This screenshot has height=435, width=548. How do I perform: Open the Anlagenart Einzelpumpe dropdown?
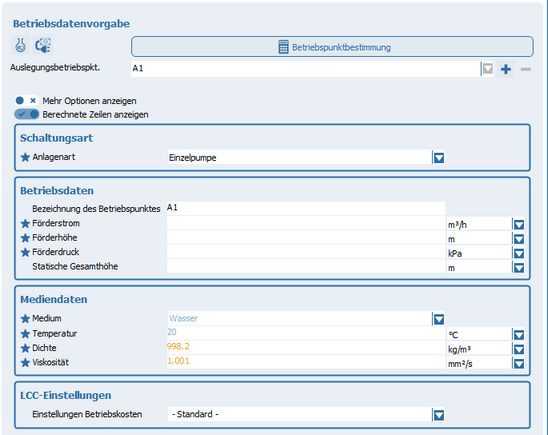(439, 158)
